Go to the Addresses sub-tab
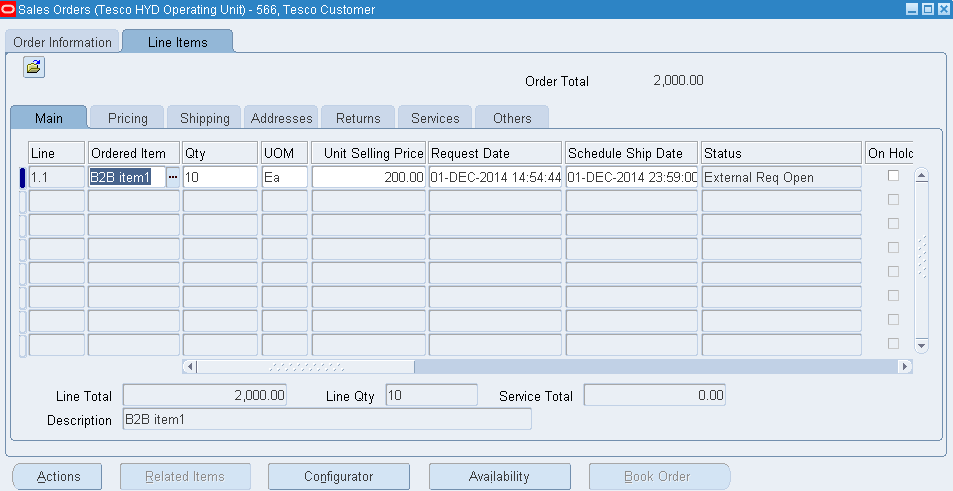Image resolution: width=953 pixels, height=491 pixels. point(281,118)
